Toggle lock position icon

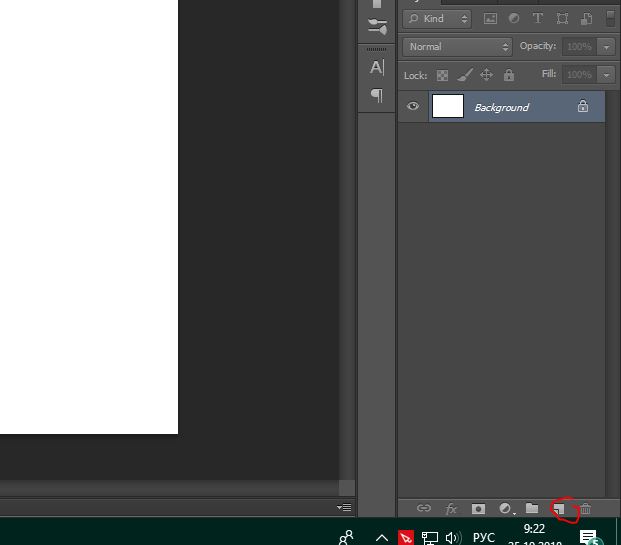tap(486, 74)
